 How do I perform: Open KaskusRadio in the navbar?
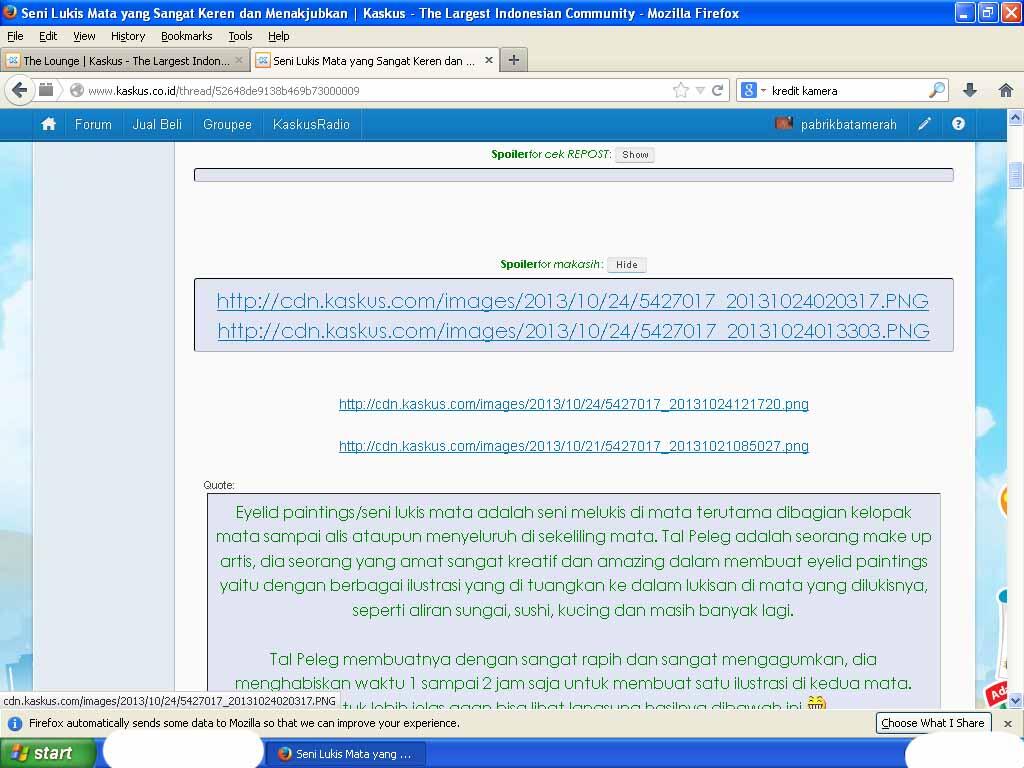pyautogui.click(x=311, y=124)
